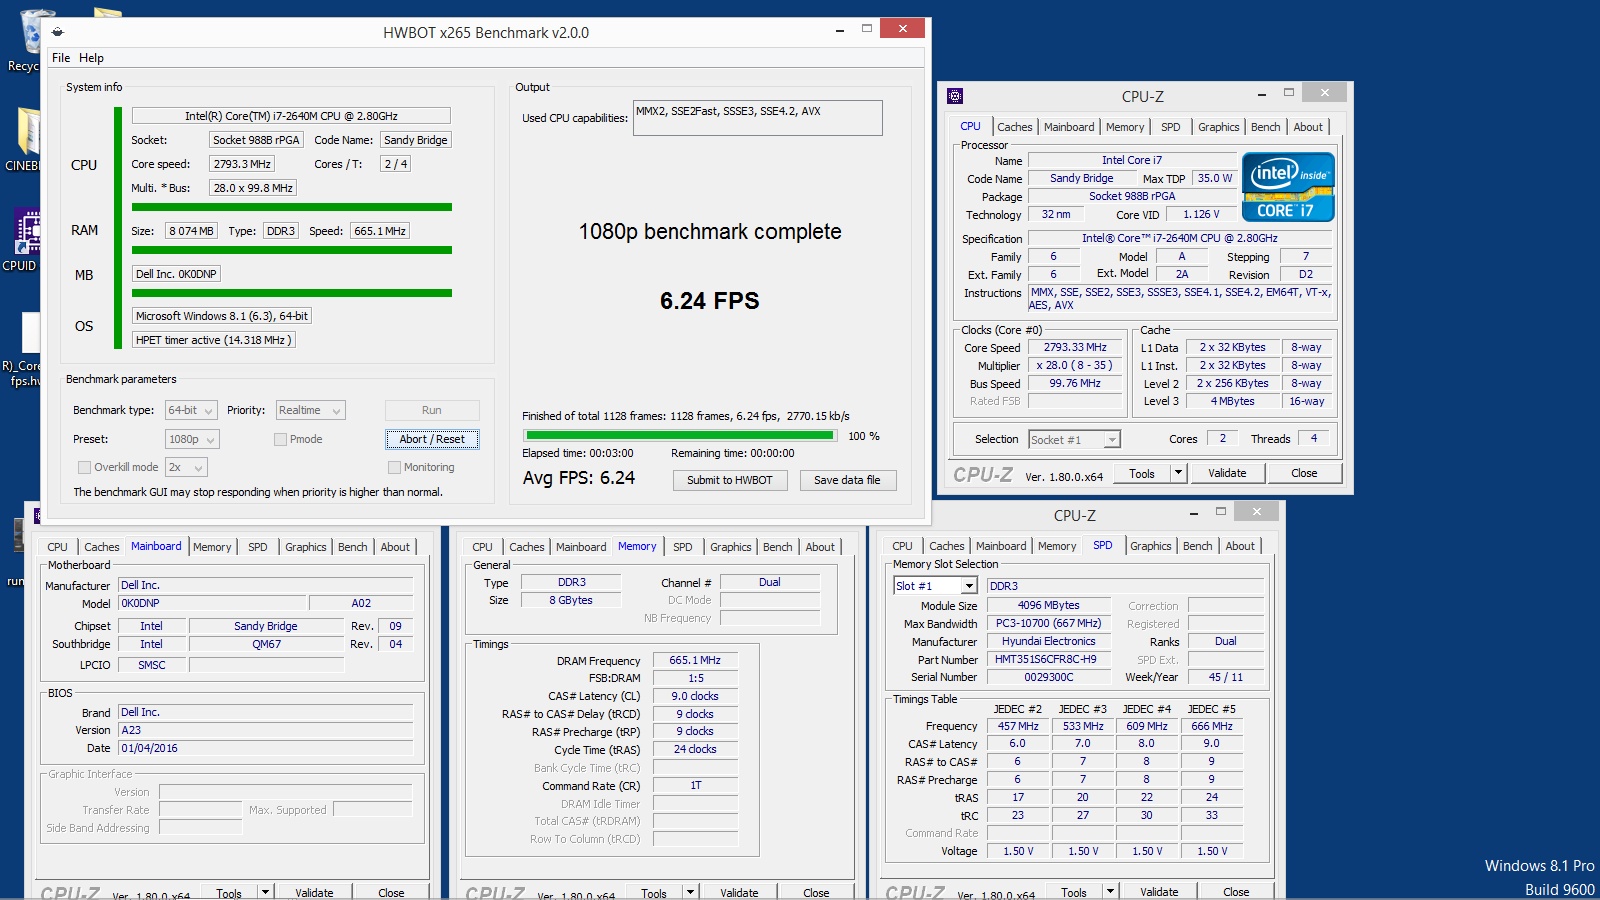
Task: Switch to Mainboard tab in top-right CPU-Z
Action: point(1069,127)
